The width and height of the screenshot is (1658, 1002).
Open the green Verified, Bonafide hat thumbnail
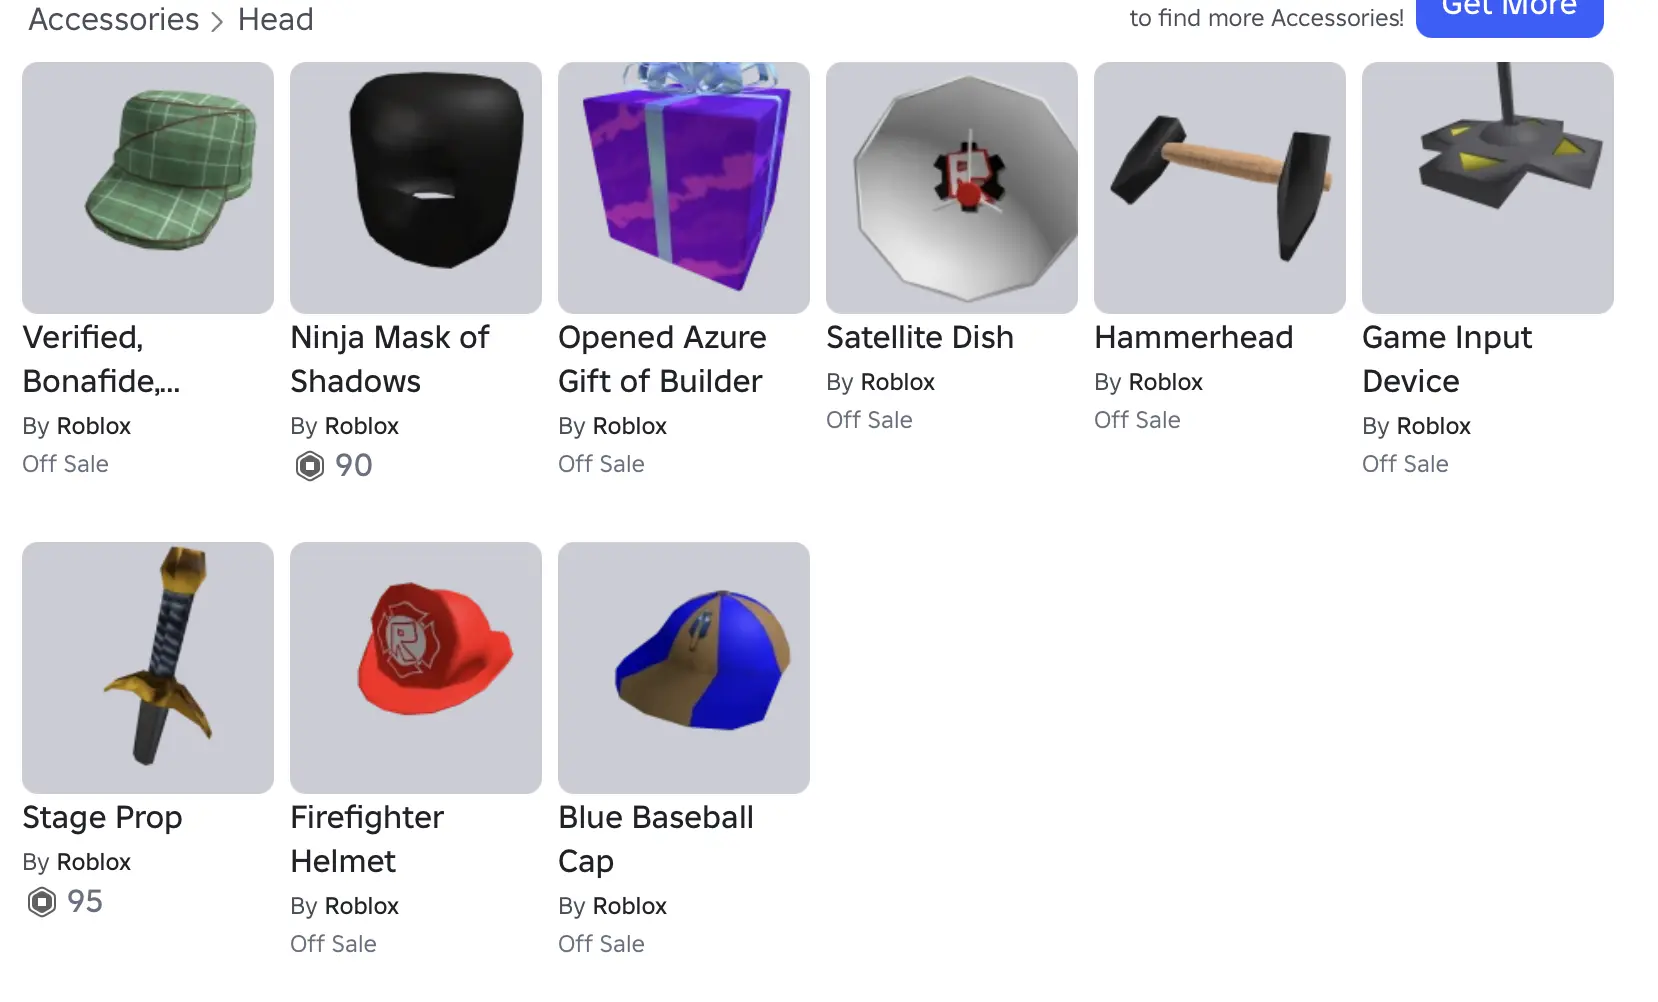[x=148, y=188]
